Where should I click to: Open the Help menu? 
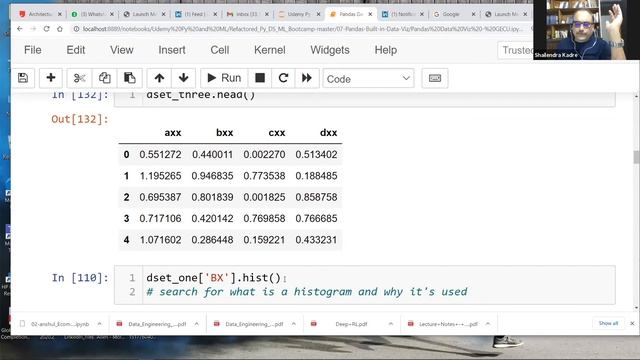386,50
